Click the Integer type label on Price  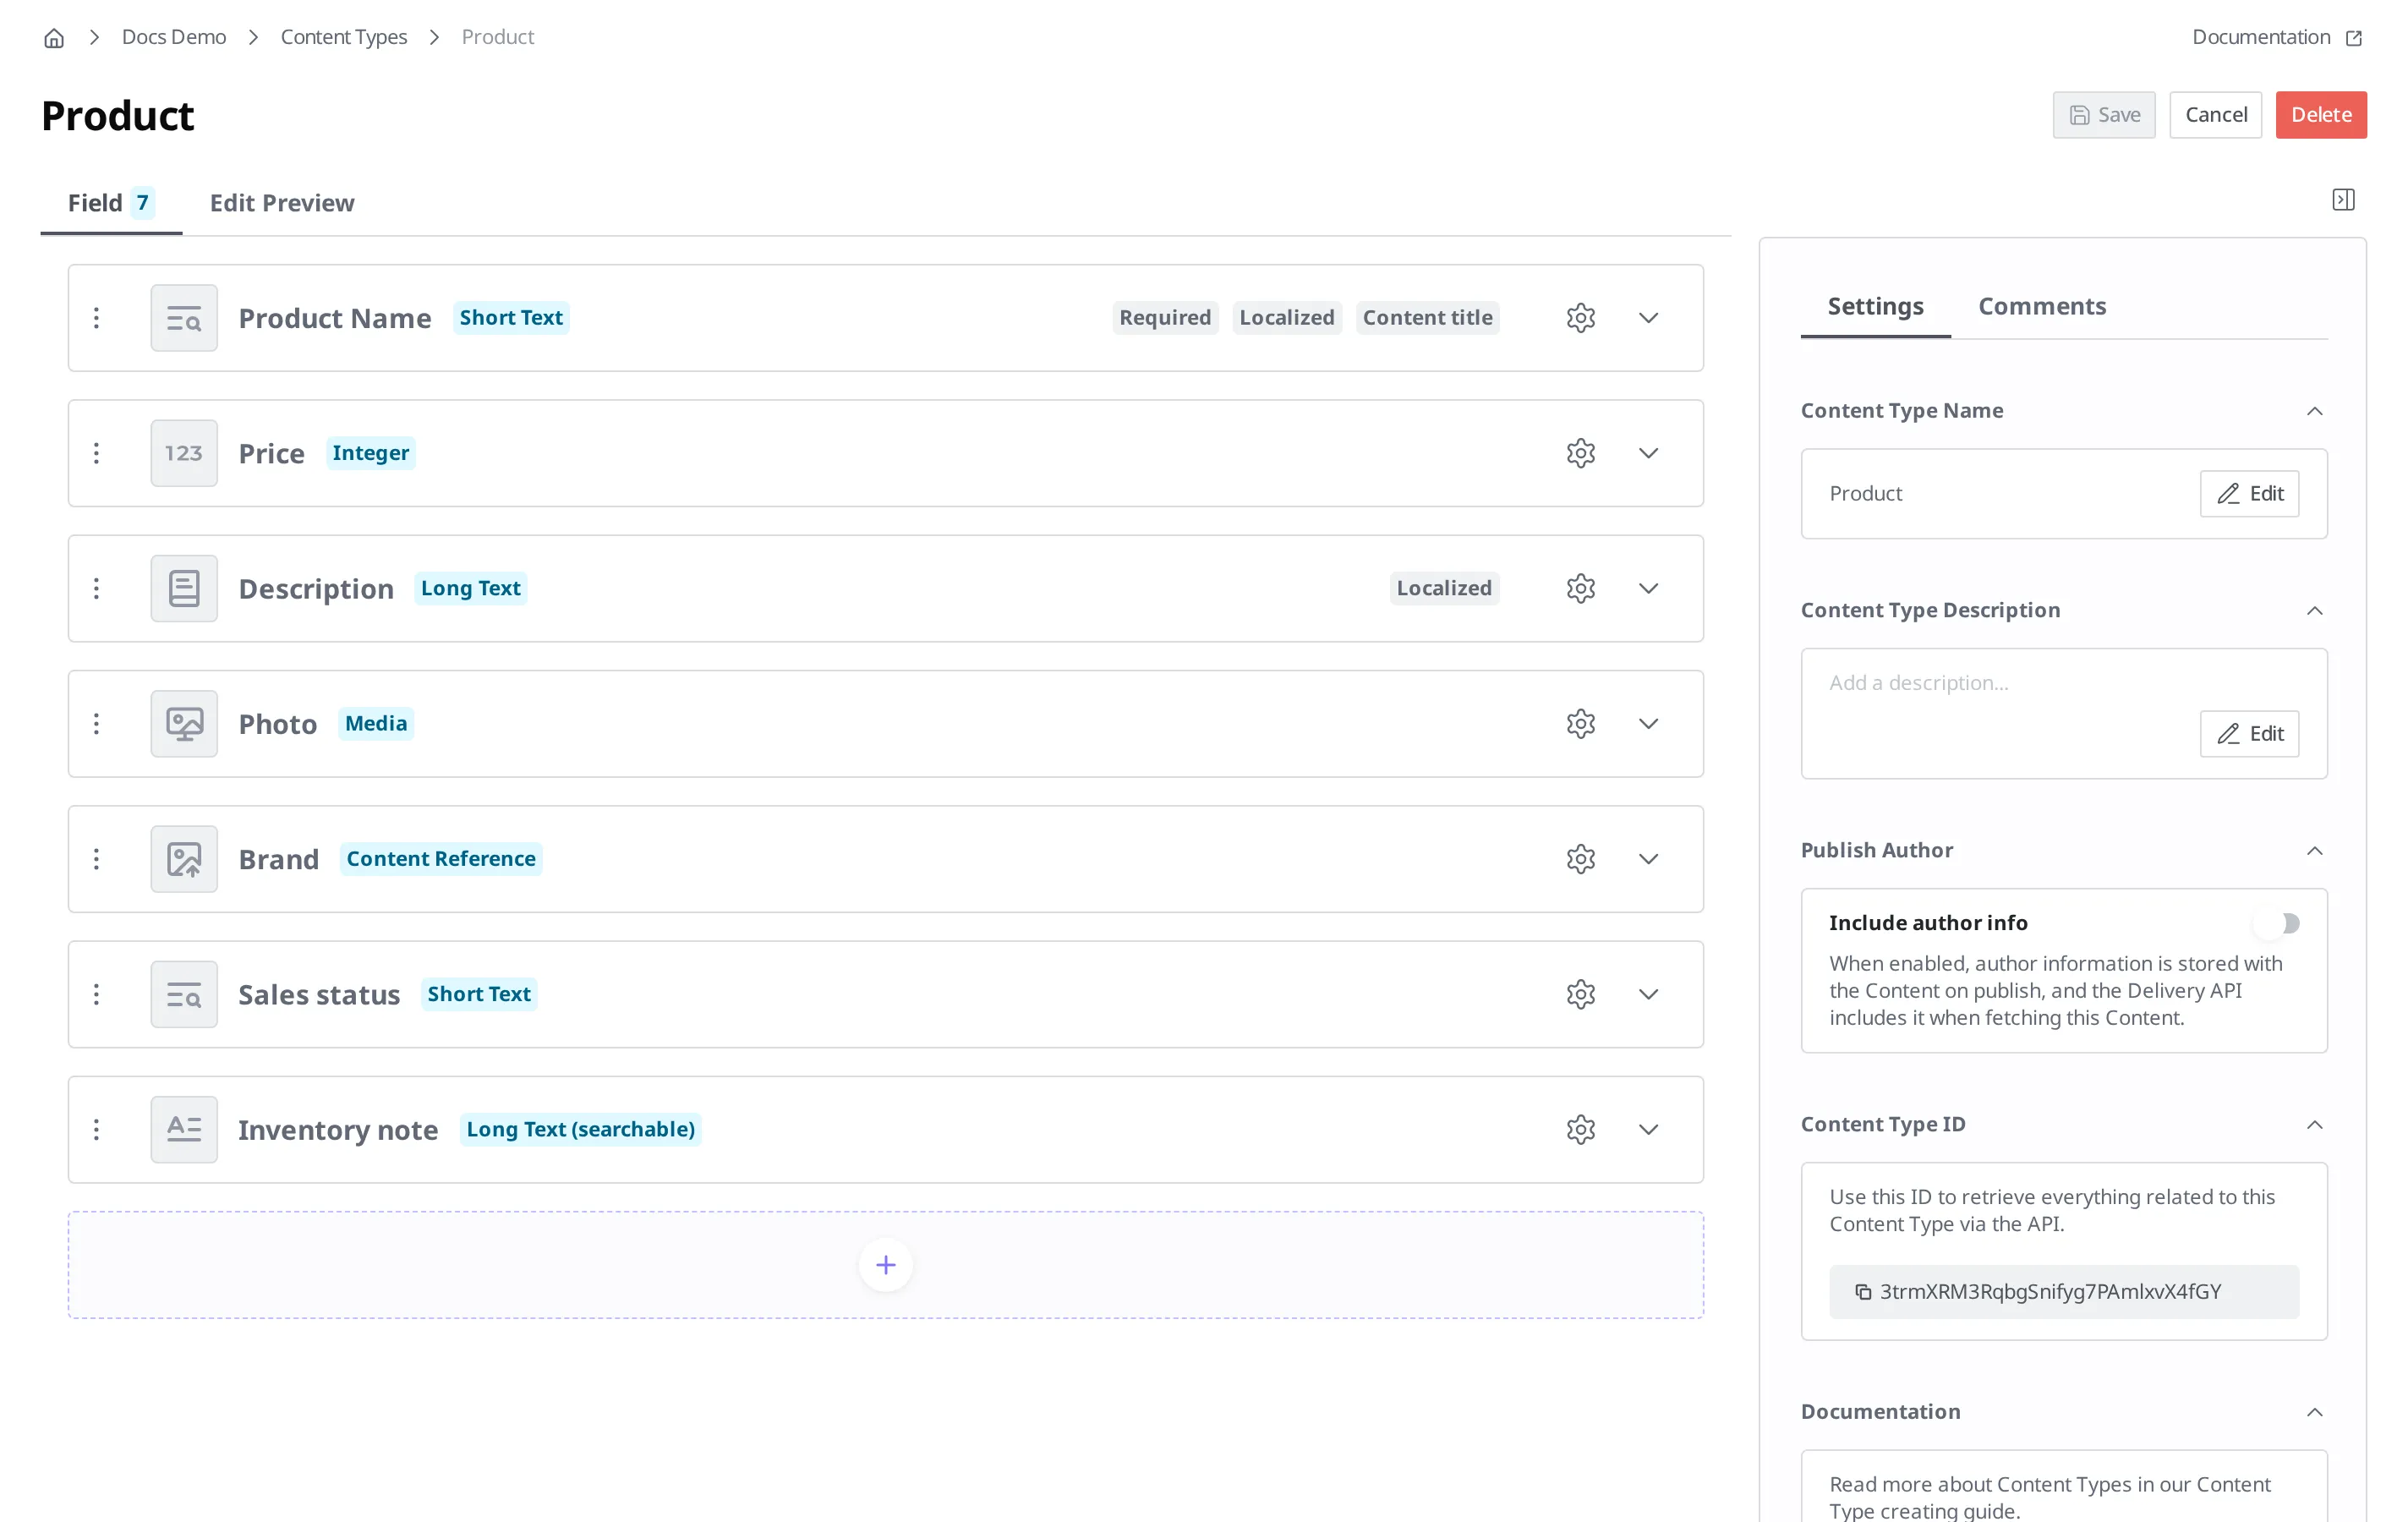coord(370,453)
